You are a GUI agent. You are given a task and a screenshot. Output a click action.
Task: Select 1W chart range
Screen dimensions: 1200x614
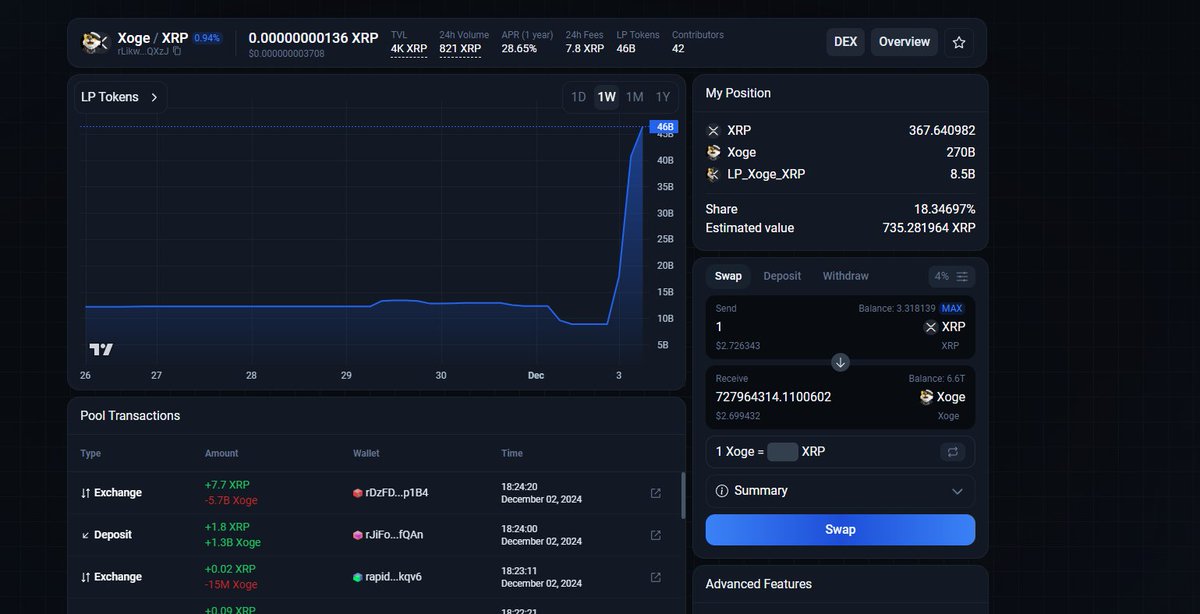[x=606, y=97]
